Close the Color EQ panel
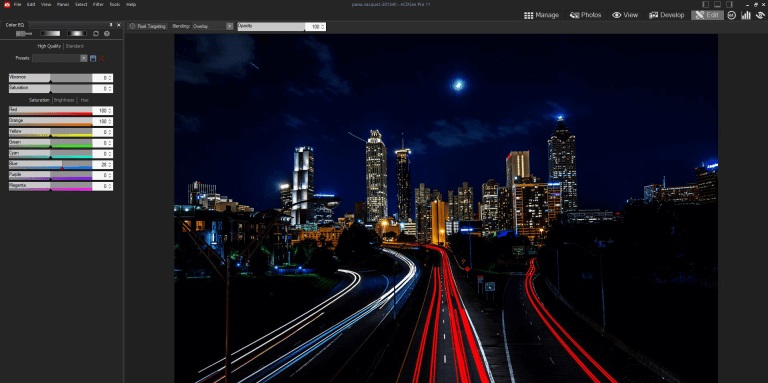The width and height of the screenshot is (768, 383). [119, 24]
